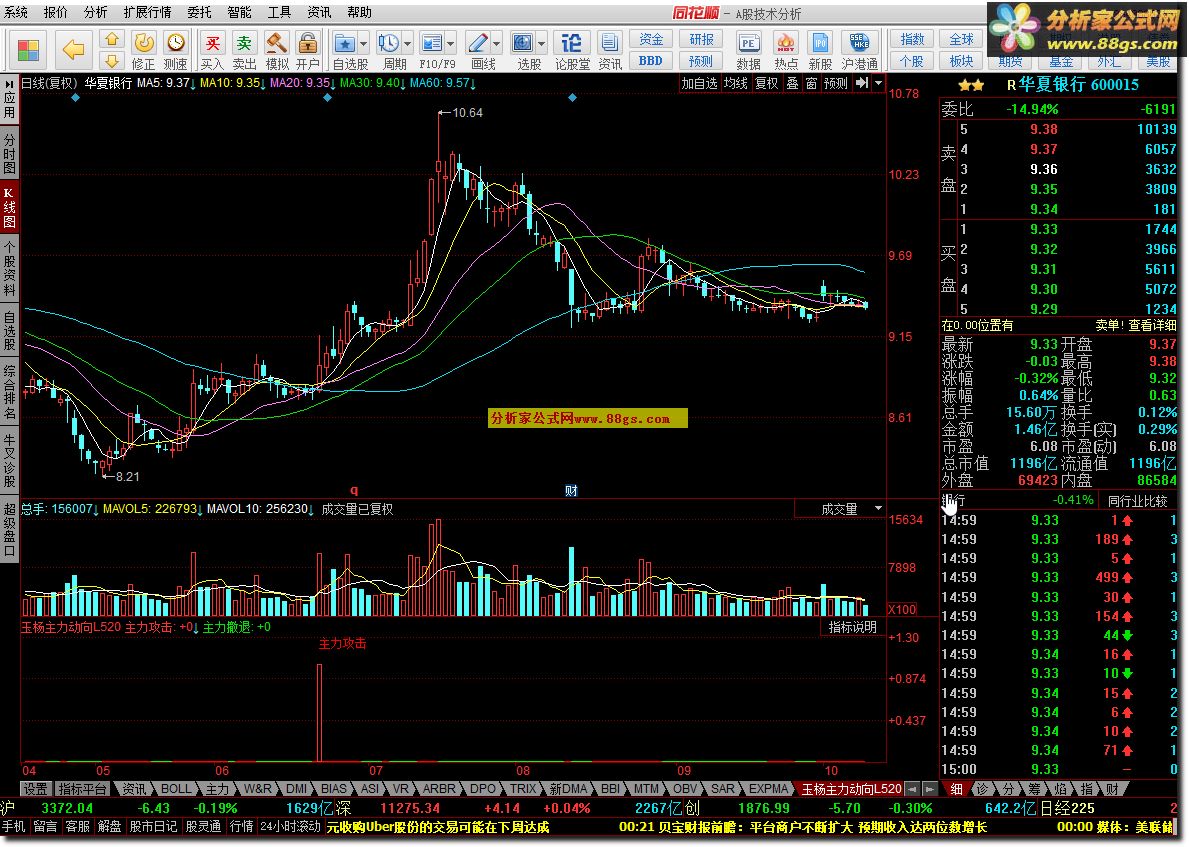Screen dimensions: 1189x847
Task: Open the 新股 IPO icon
Action: pos(820,51)
